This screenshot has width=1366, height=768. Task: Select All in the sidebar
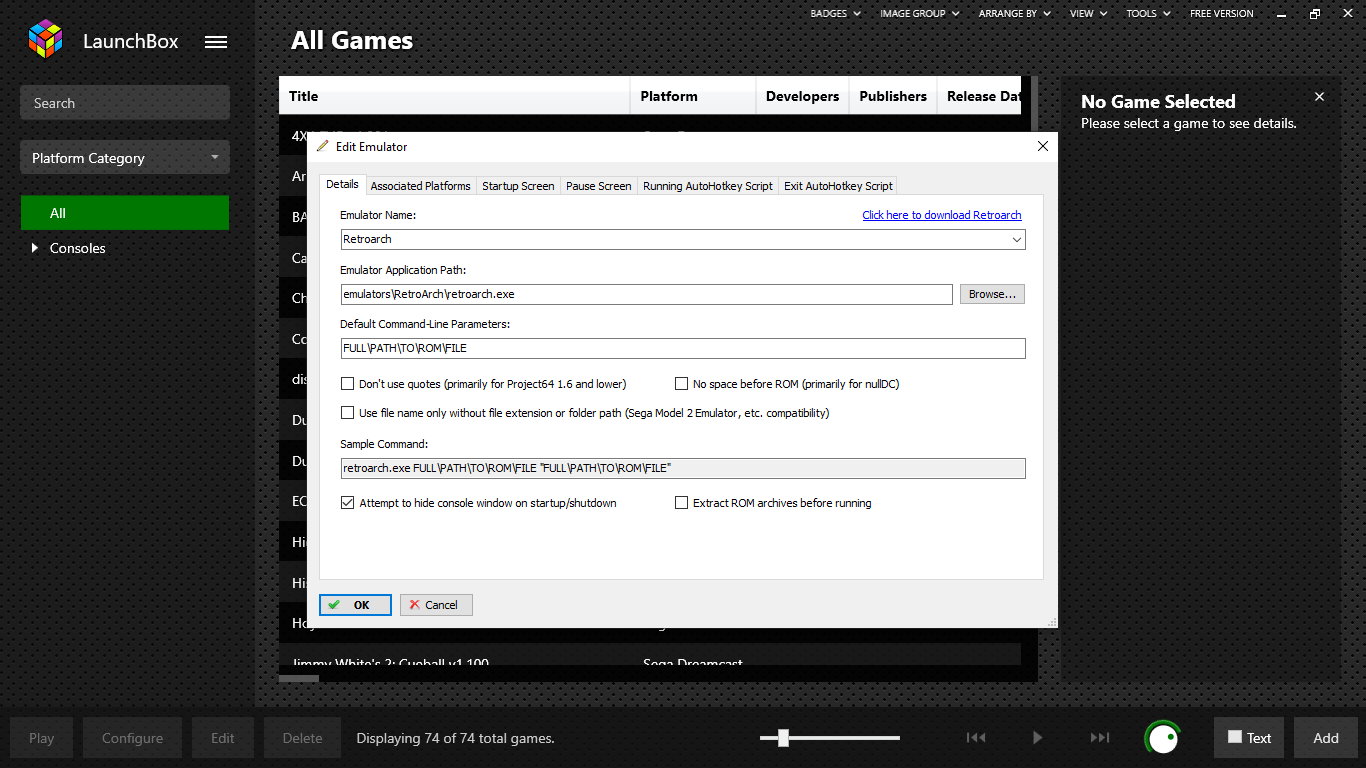(x=125, y=213)
